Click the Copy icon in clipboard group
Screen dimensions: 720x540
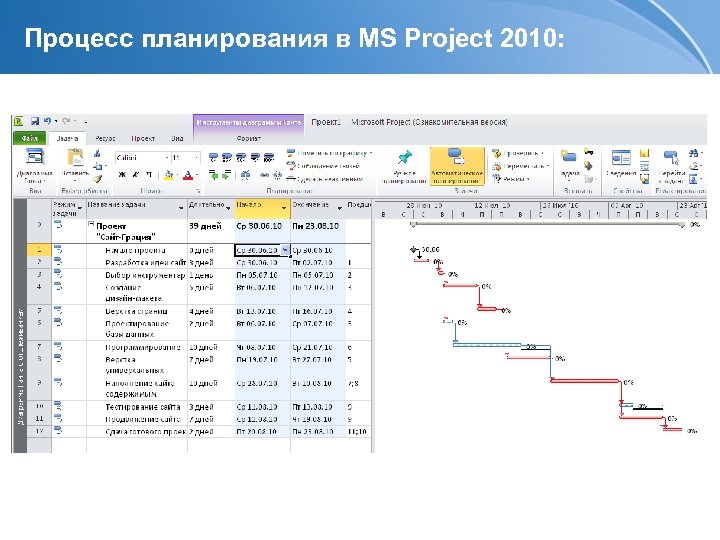coord(97,166)
